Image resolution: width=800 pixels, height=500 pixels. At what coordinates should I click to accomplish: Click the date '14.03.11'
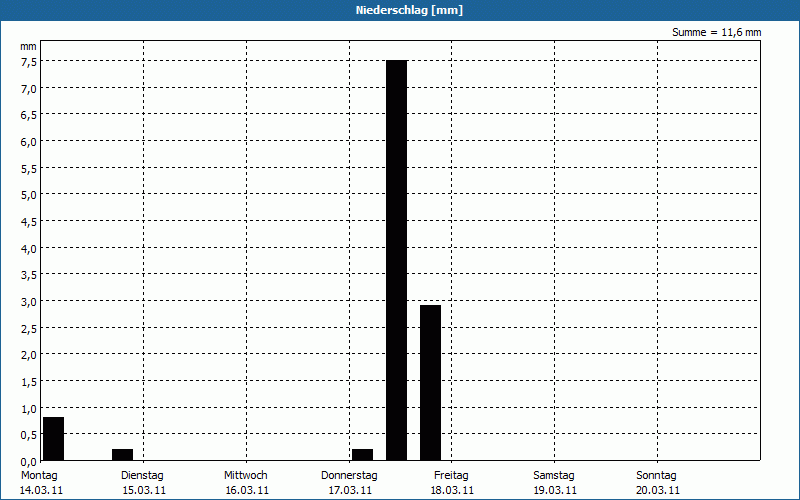[x=41, y=490]
